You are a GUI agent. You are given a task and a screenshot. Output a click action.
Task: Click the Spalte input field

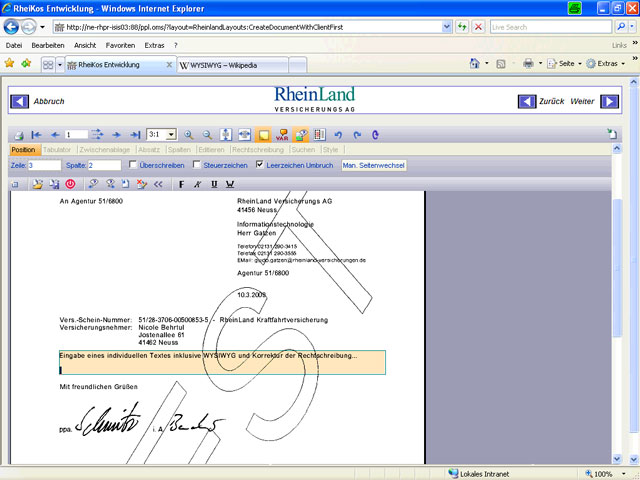pyautogui.click(x=104, y=165)
